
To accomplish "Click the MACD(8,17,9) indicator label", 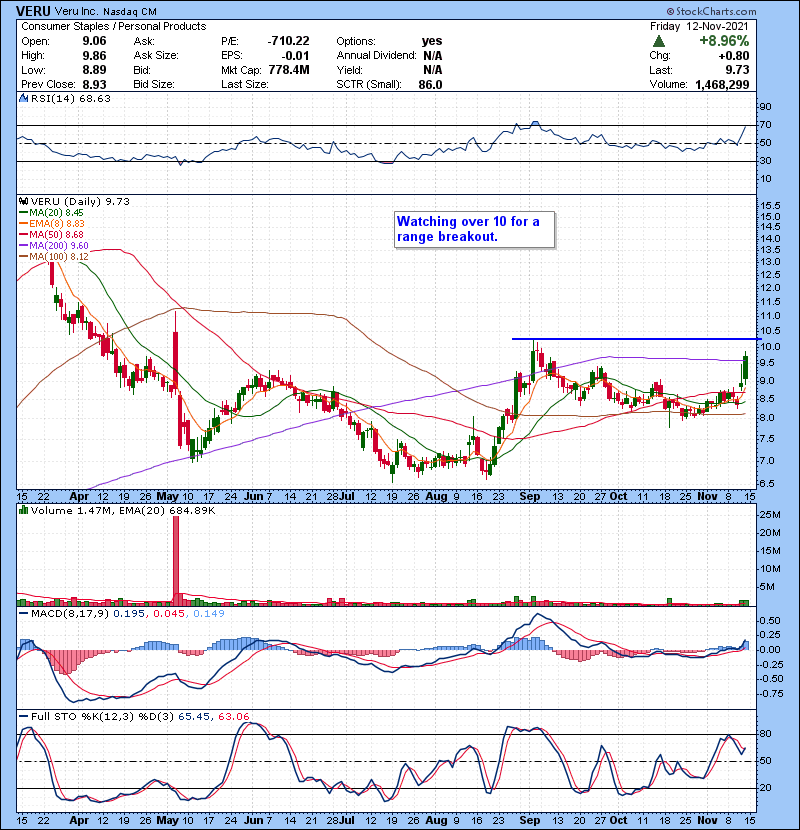I will (70, 614).
